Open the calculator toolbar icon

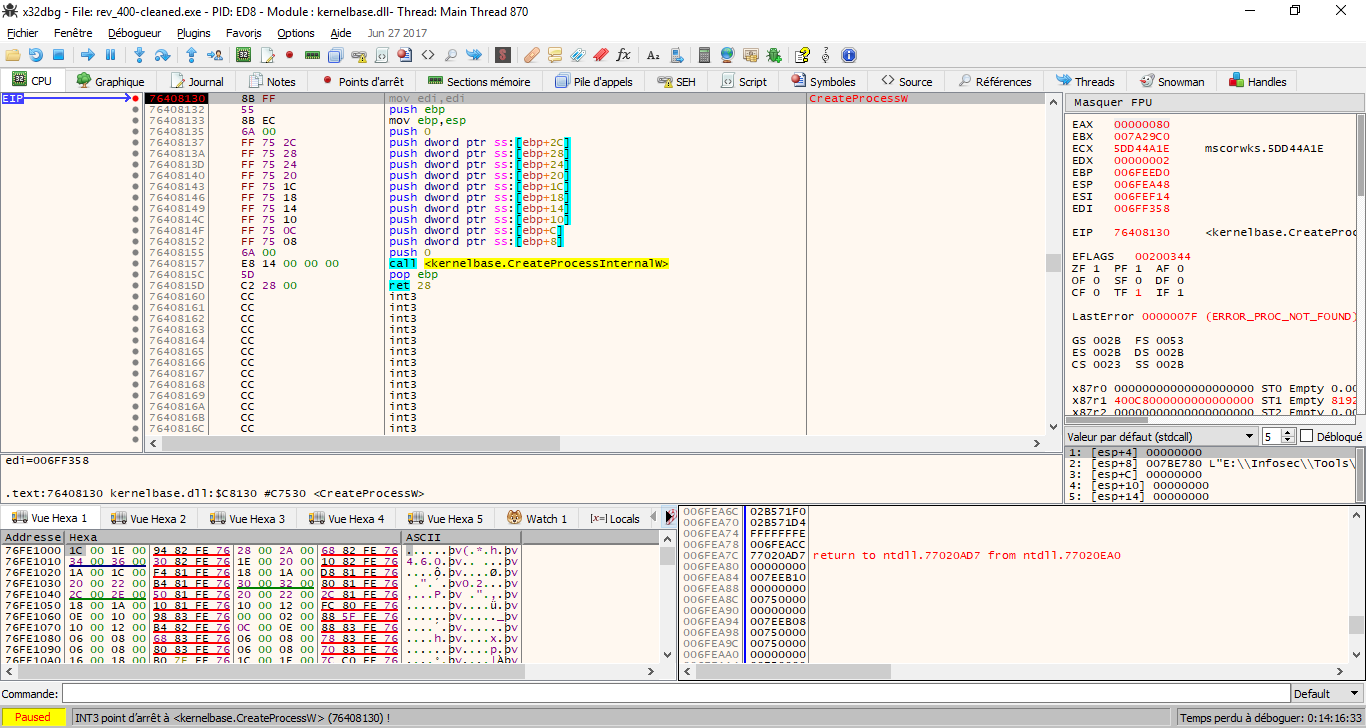pos(704,55)
